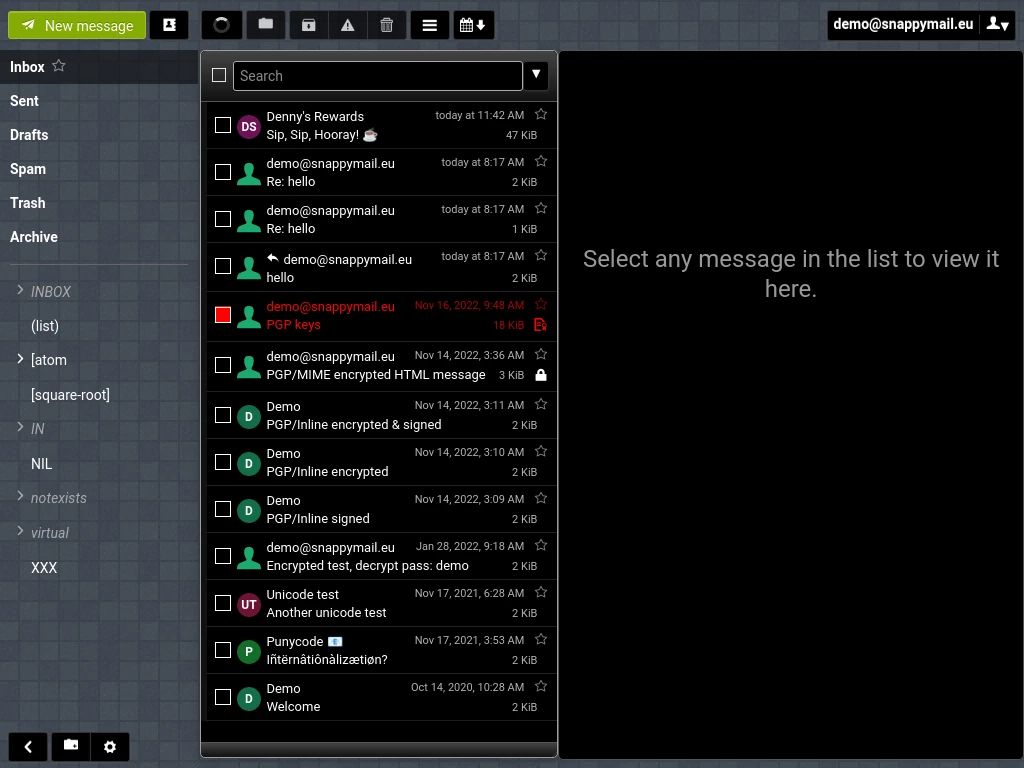Click the red flag swatch on 'PGP keys'
The width and height of the screenshot is (1024, 768).
point(222,315)
